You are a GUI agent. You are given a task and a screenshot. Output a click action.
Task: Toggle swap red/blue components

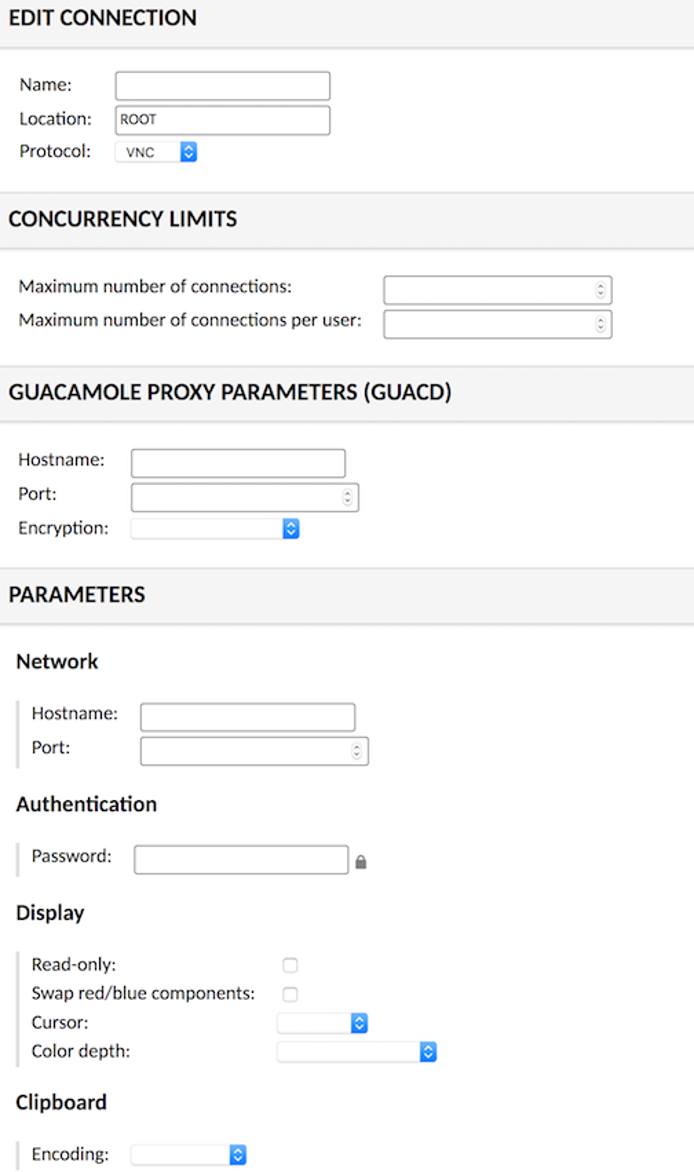coord(290,993)
